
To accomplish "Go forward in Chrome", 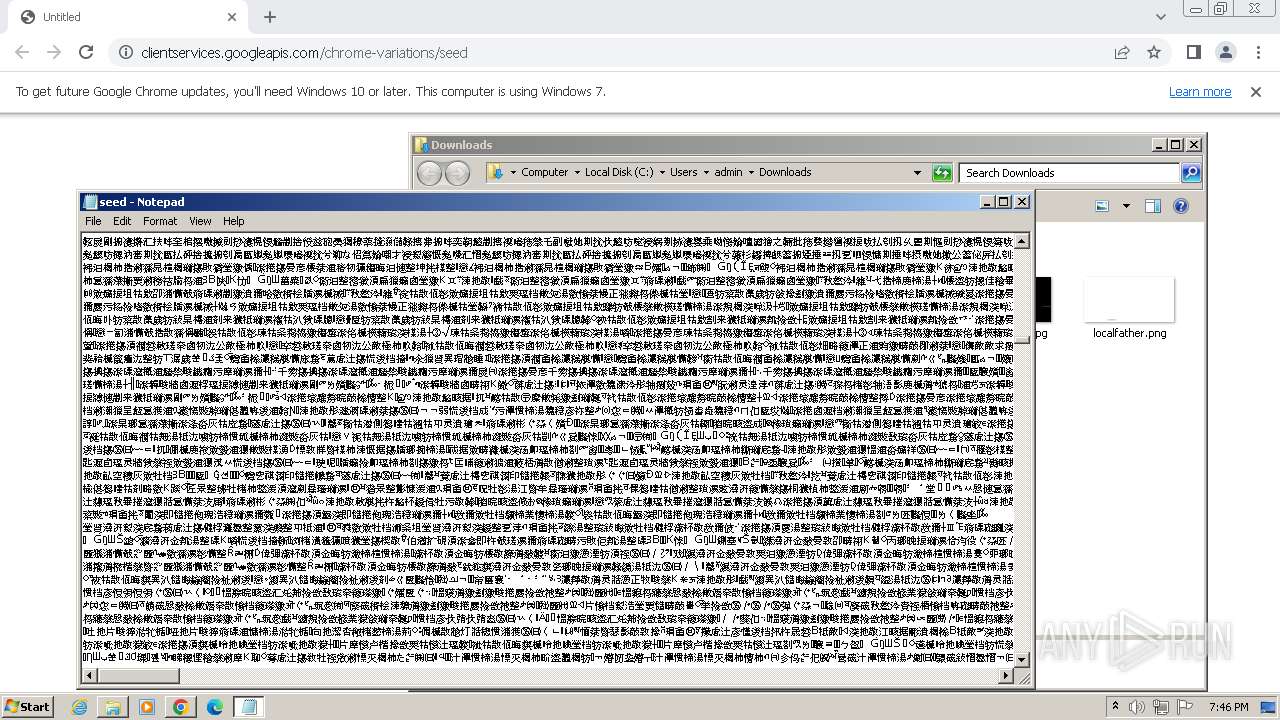I will pyautogui.click(x=54, y=52).
